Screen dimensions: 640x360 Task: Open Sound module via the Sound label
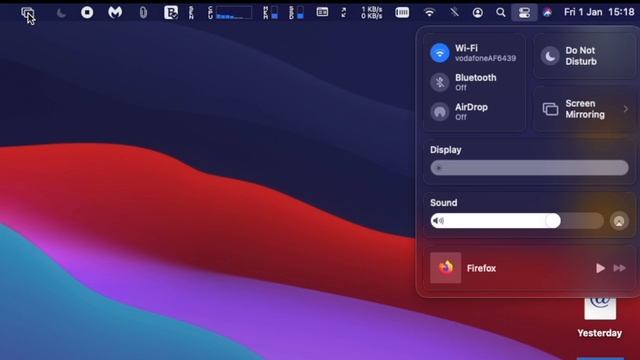[443, 202]
